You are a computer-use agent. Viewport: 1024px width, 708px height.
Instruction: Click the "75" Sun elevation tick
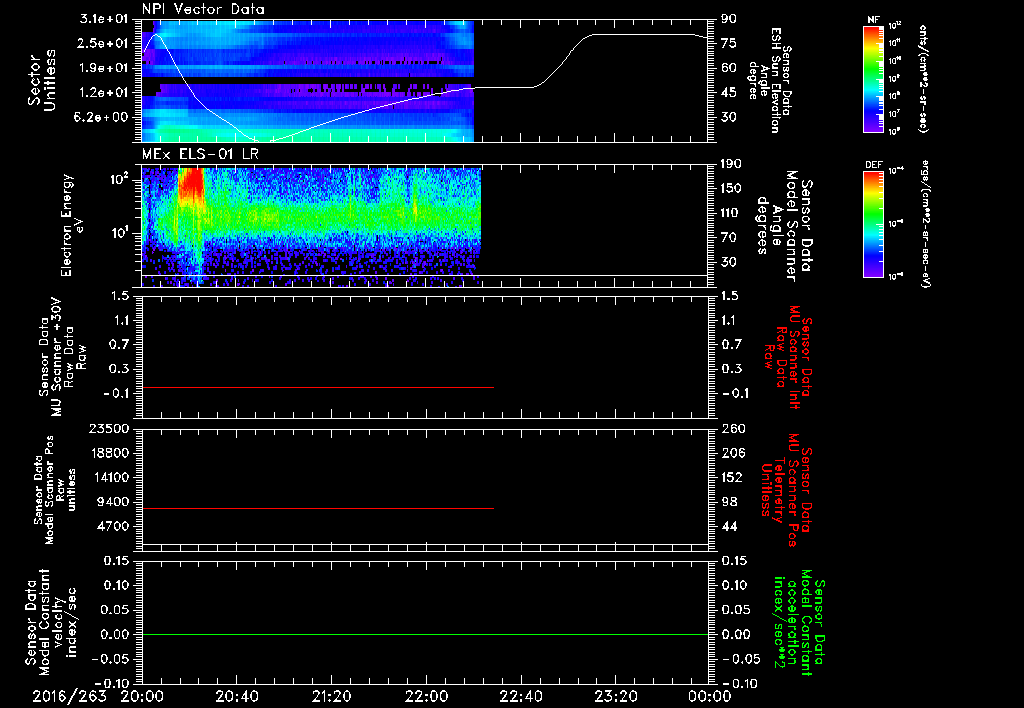[728, 43]
